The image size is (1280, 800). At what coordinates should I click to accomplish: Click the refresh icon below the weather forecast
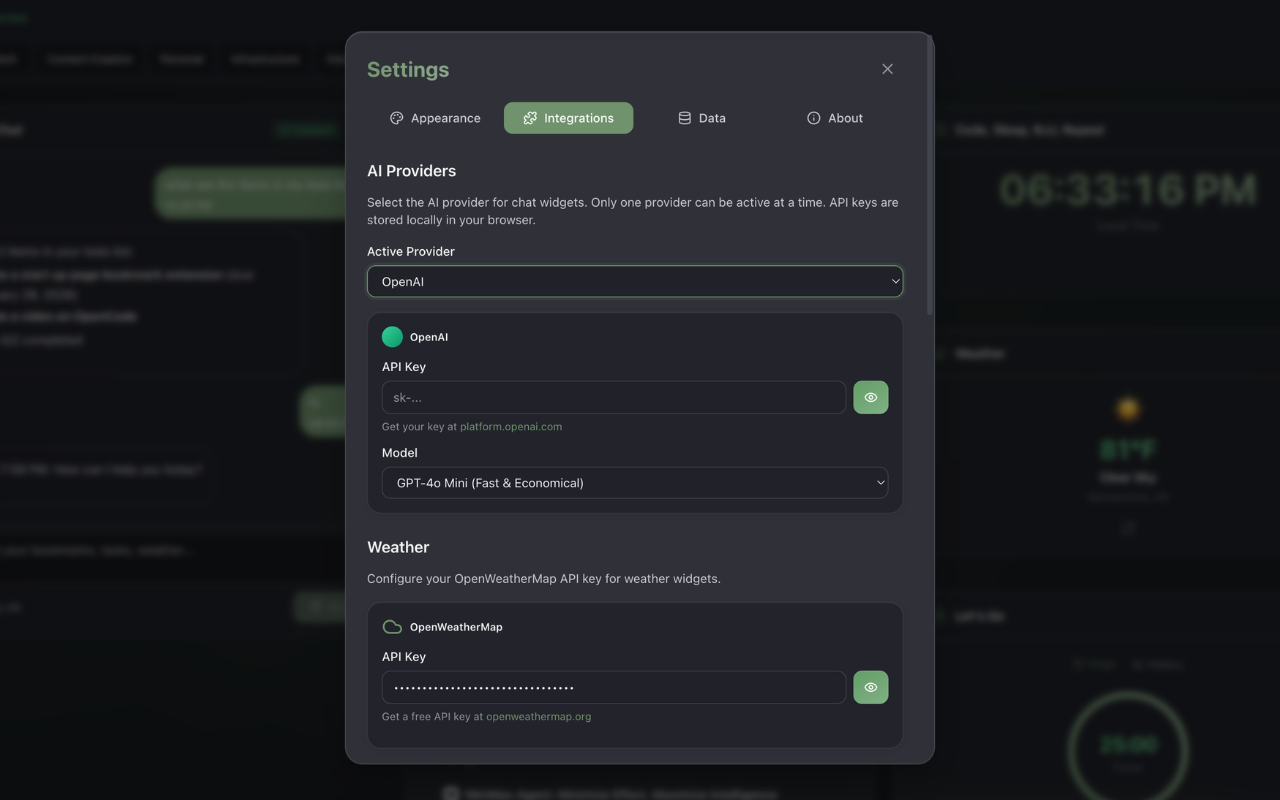(x=1128, y=527)
